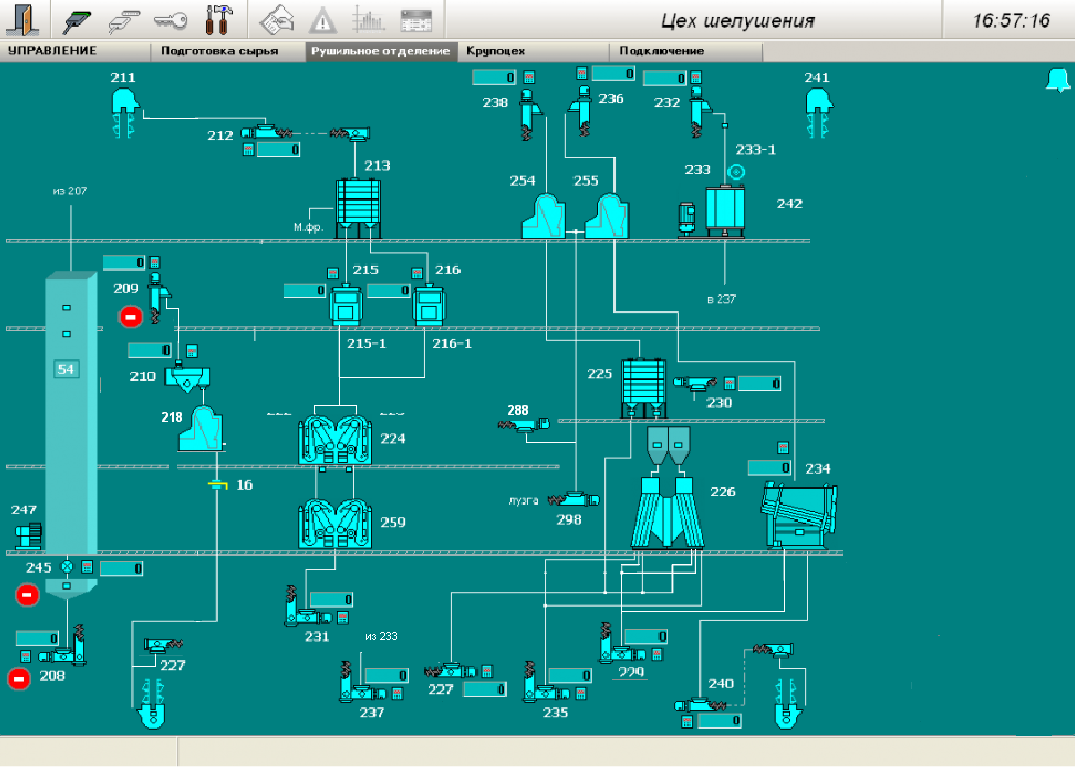Click the УПРАВЛЕНИЕ button

tap(52, 50)
